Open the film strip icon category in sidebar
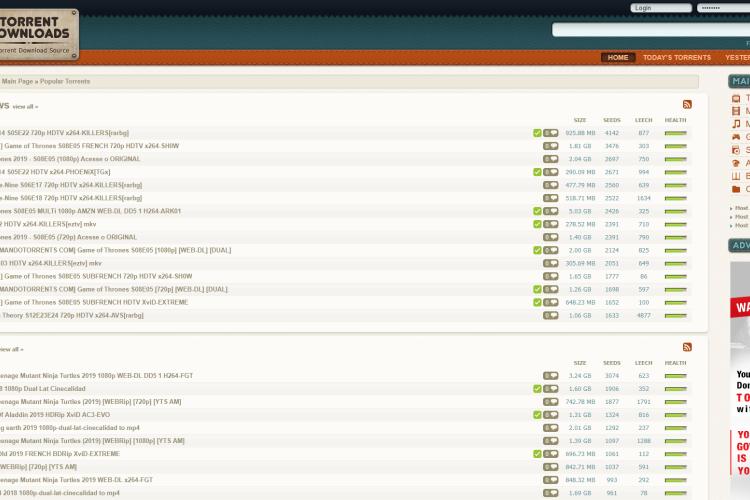 tap(736, 111)
